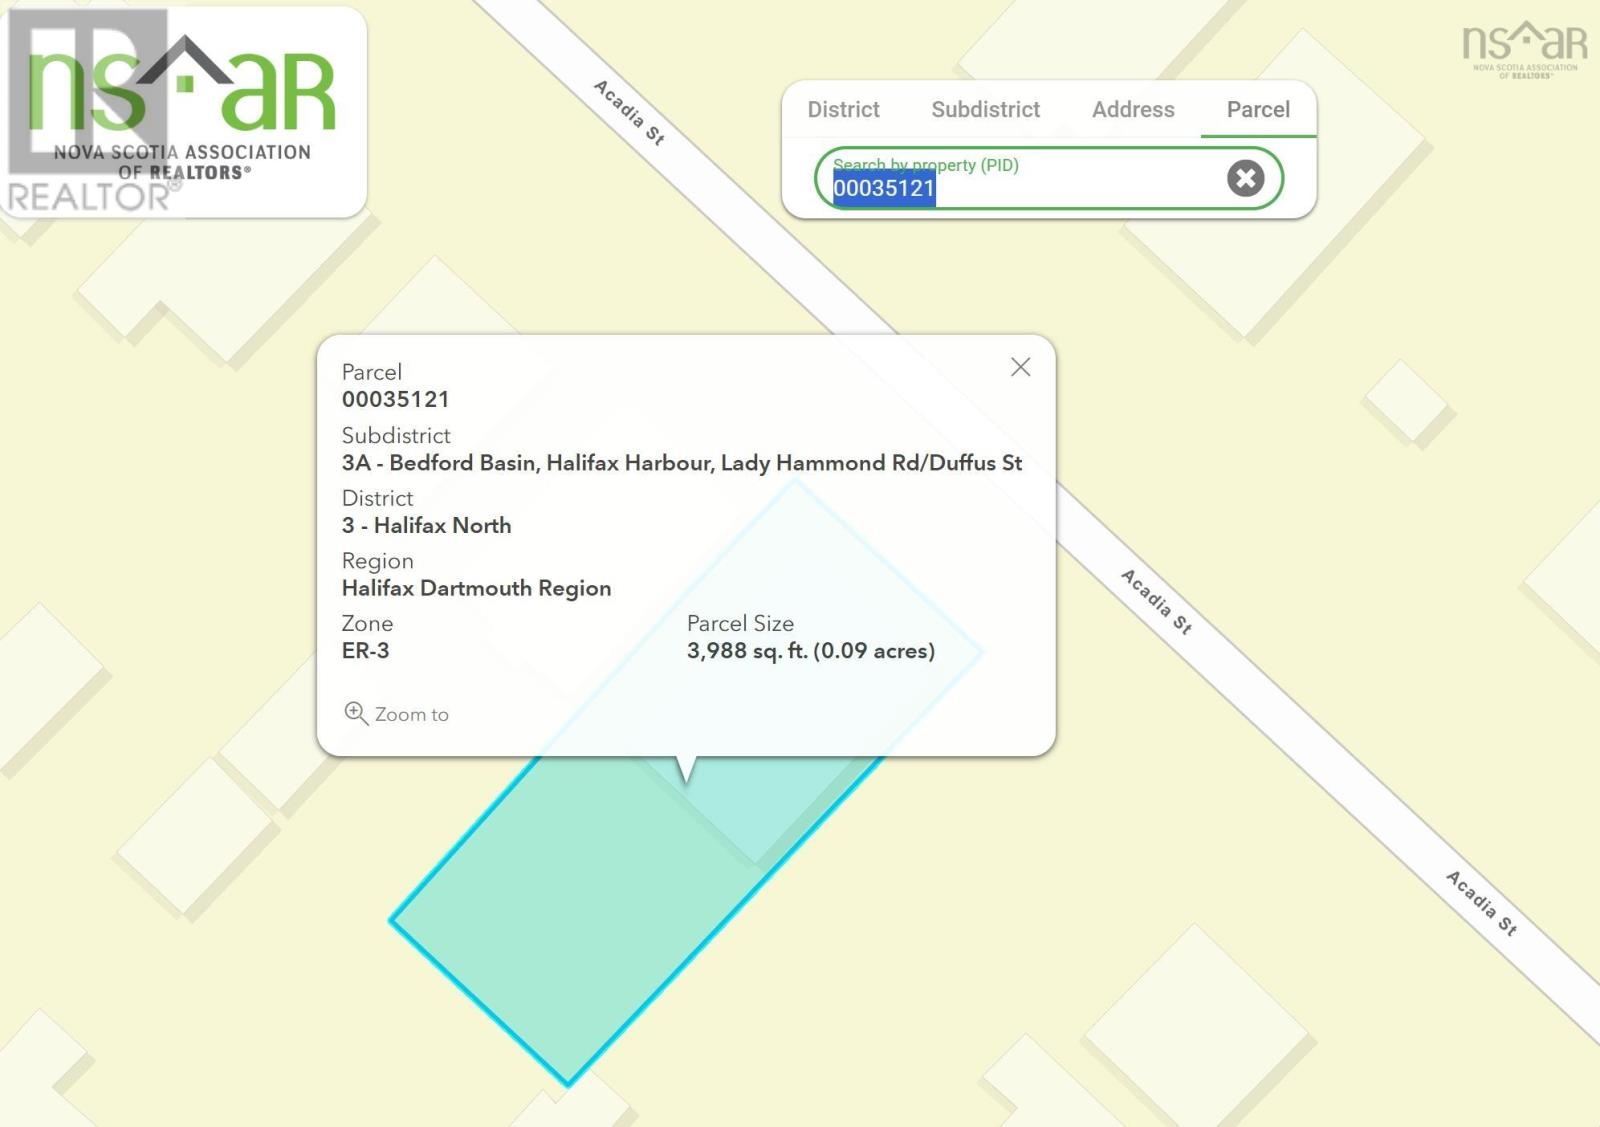Clear the PID search with the X icon
The image size is (1600, 1127).
(x=1245, y=179)
